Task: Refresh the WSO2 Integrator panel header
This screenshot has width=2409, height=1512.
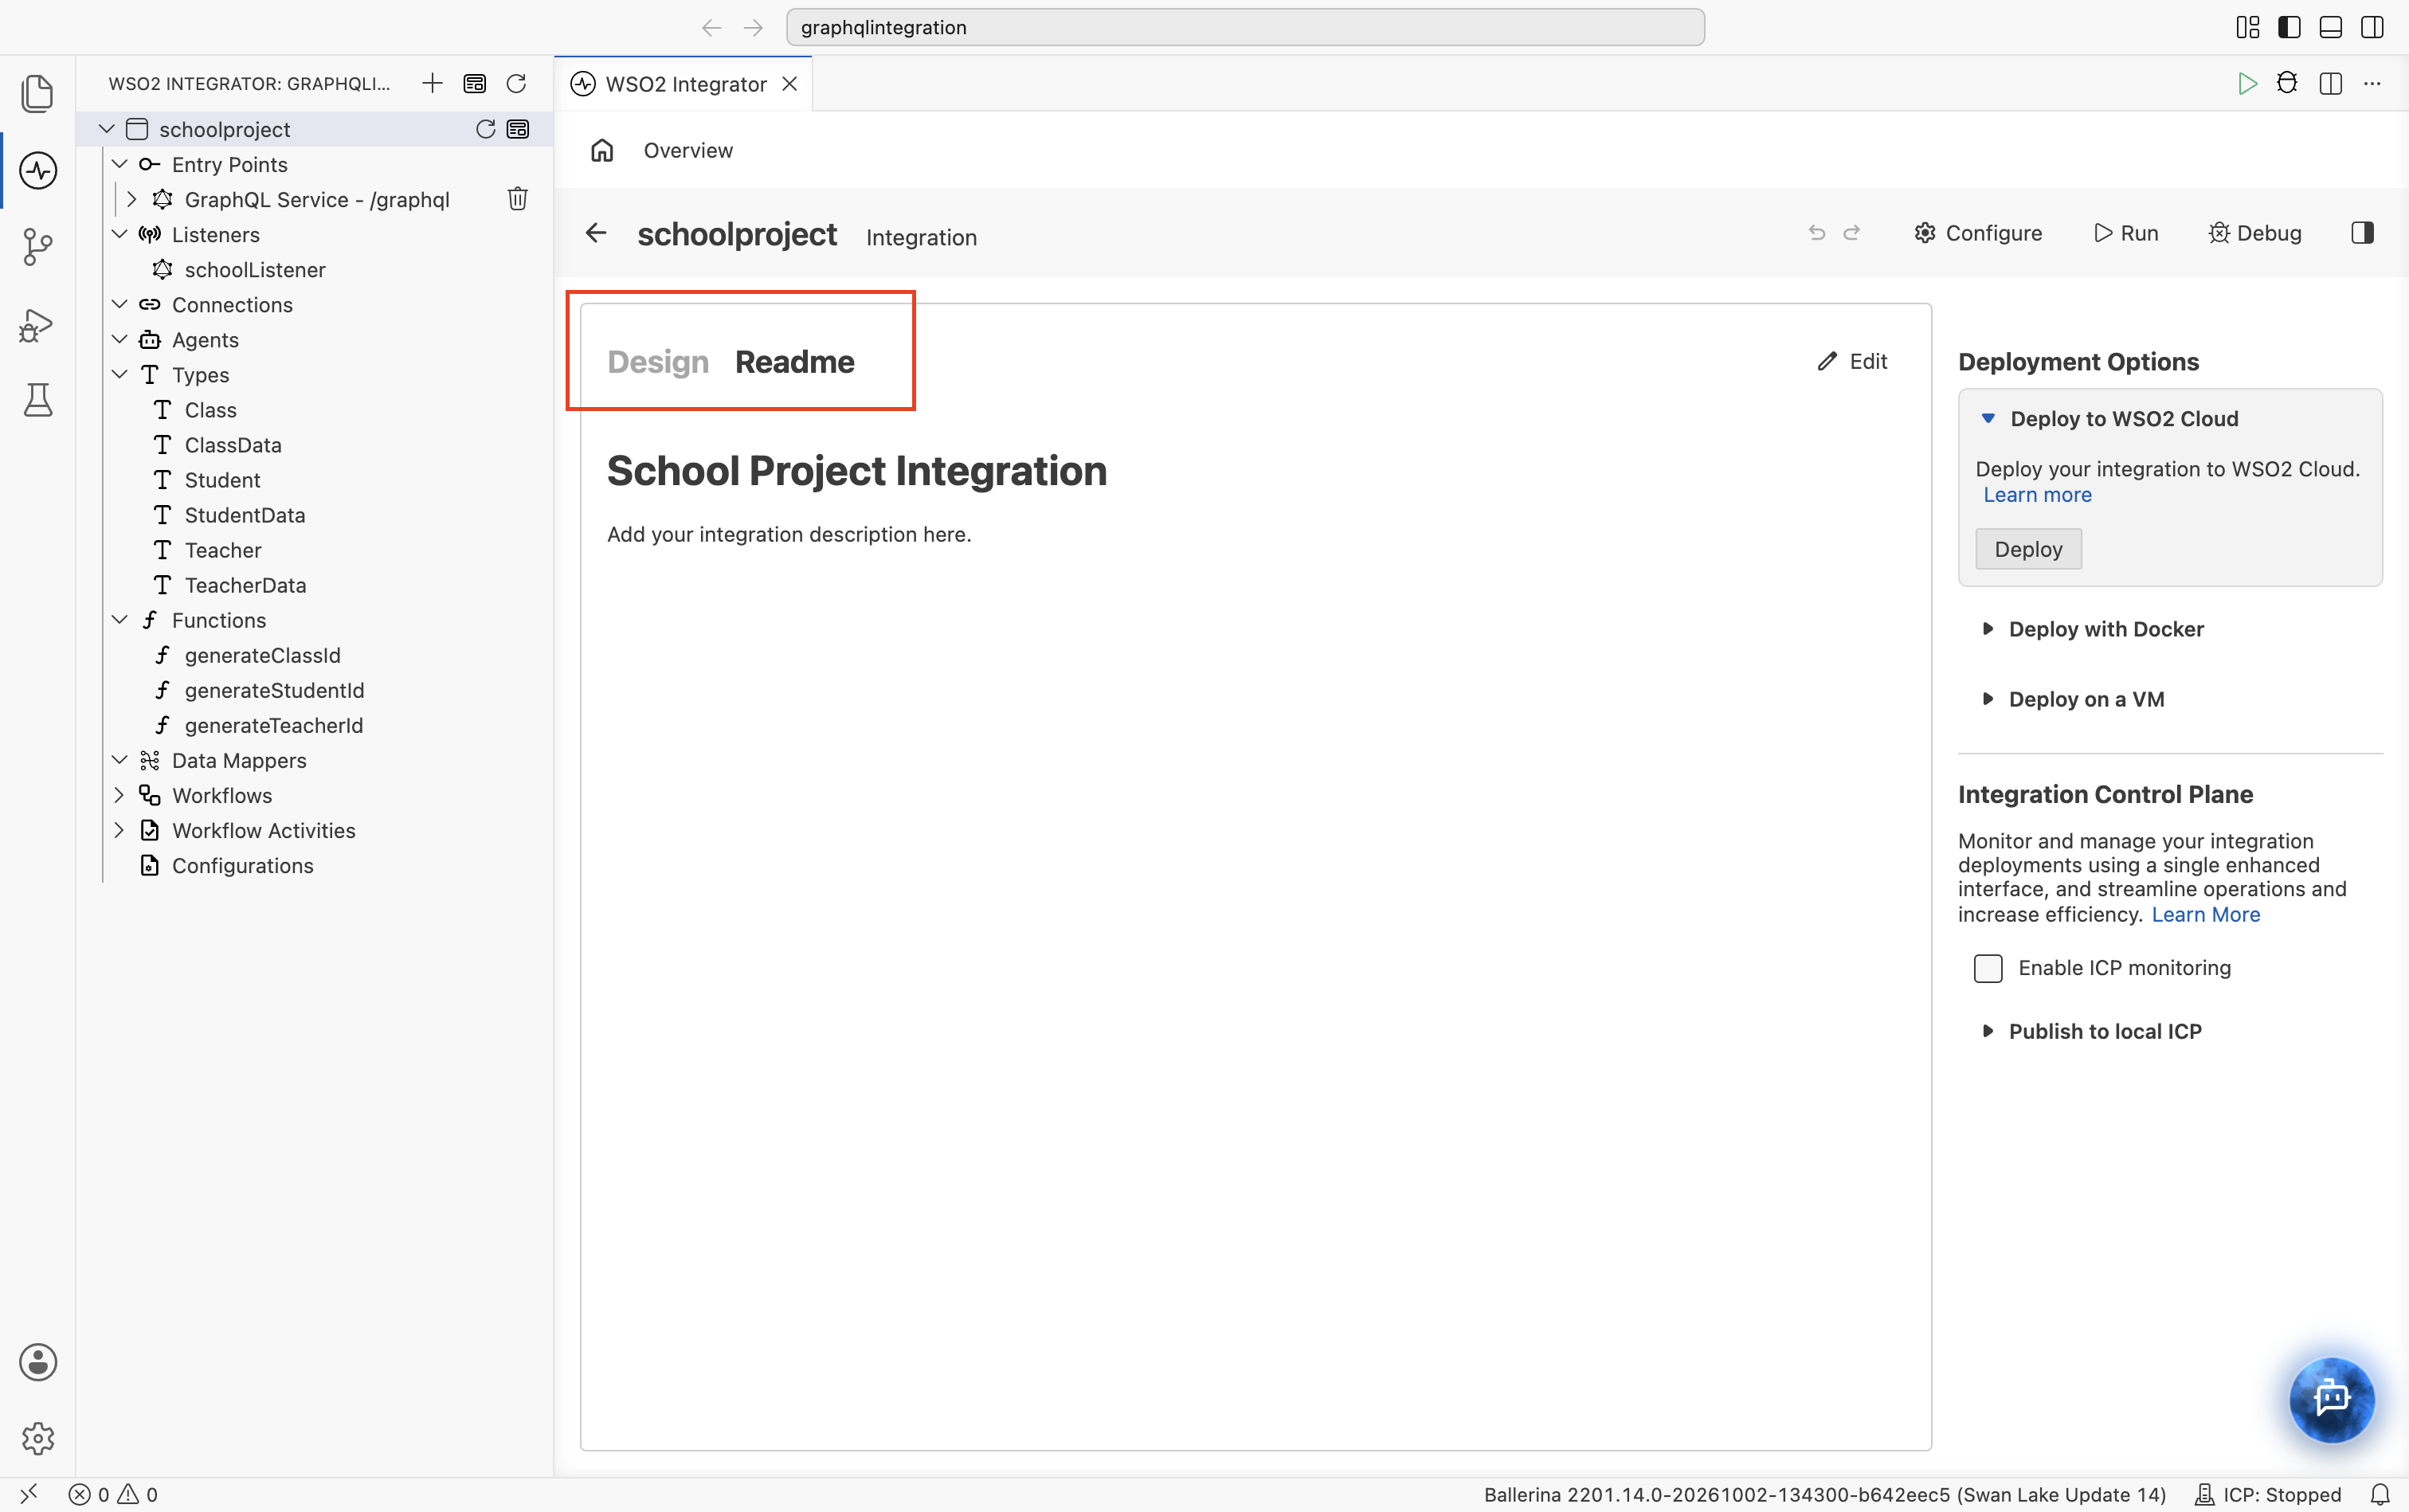Action: click(x=516, y=83)
